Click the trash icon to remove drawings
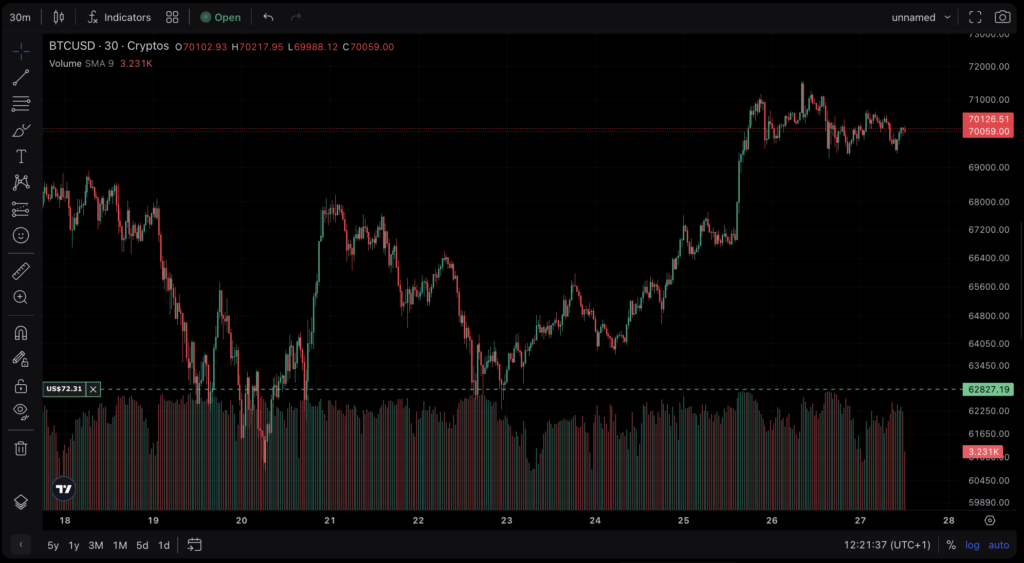1024x563 pixels. click(20, 448)
